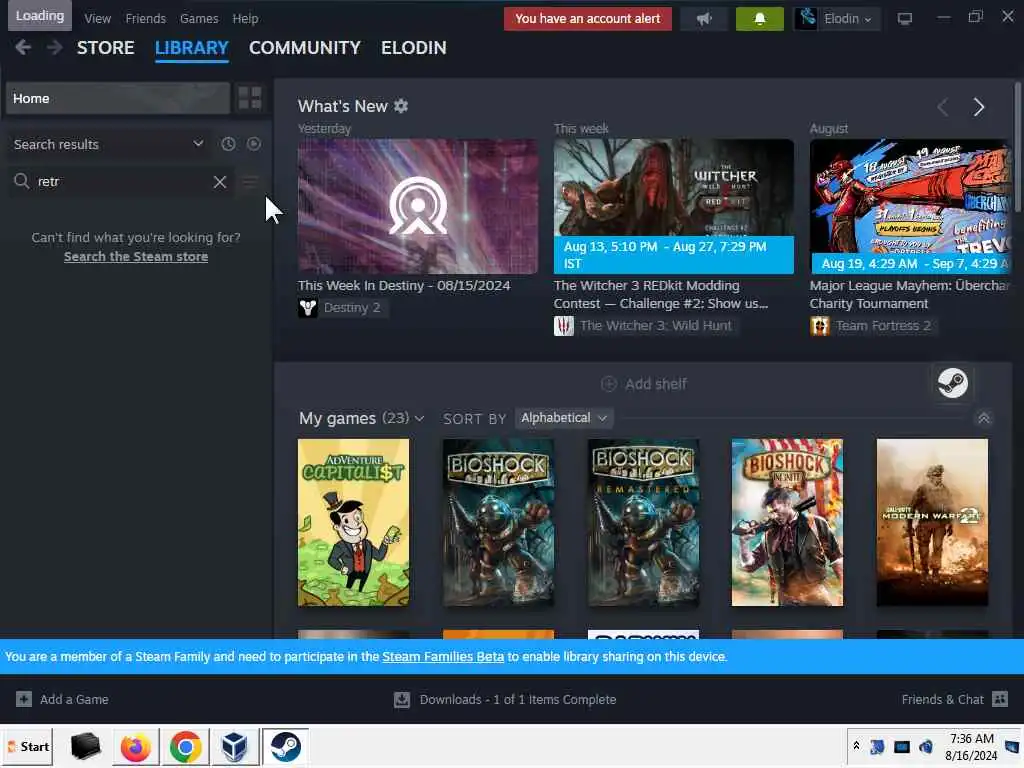Open This Week In Destiny news image

point(418,206)
